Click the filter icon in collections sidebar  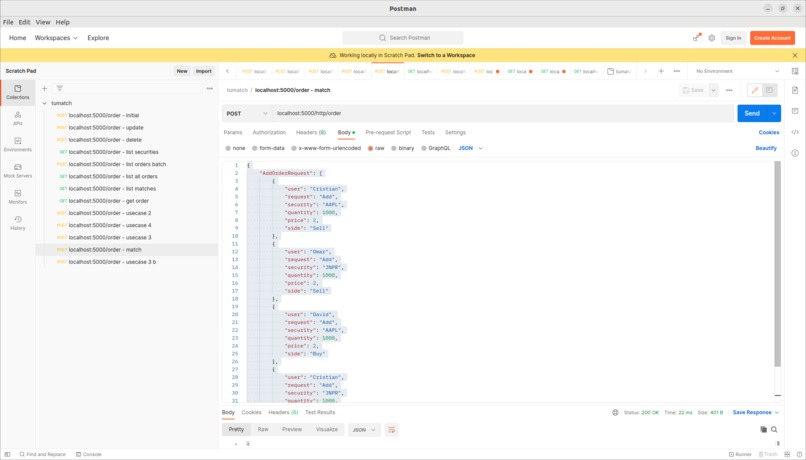pos(60,88)
